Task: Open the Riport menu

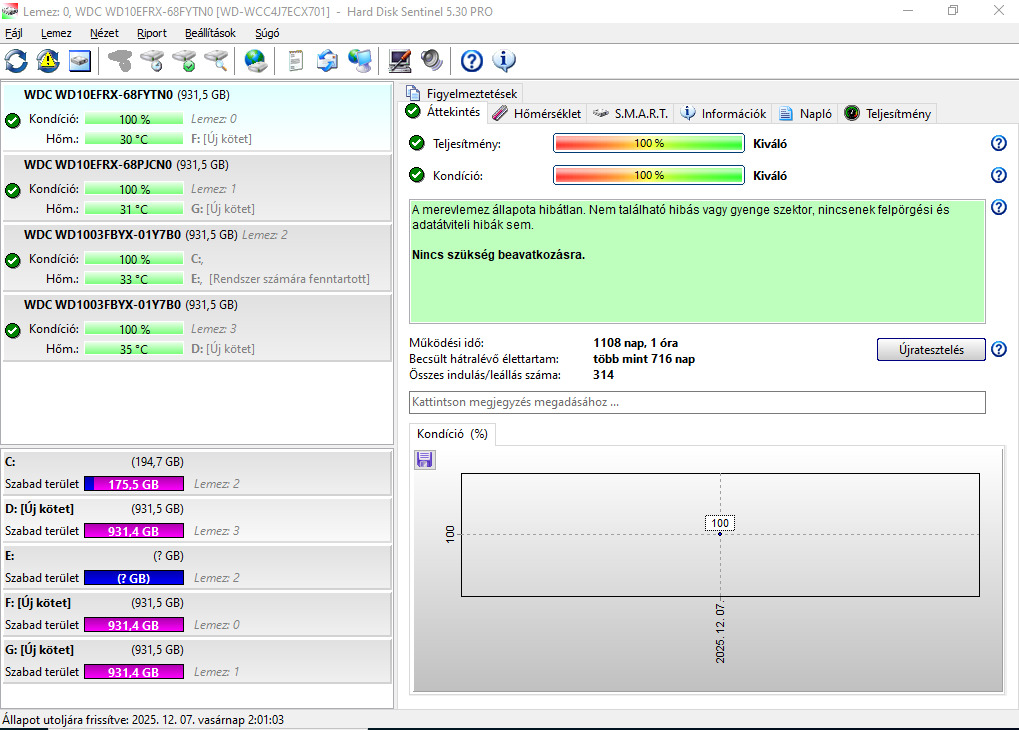Action: 151,33
